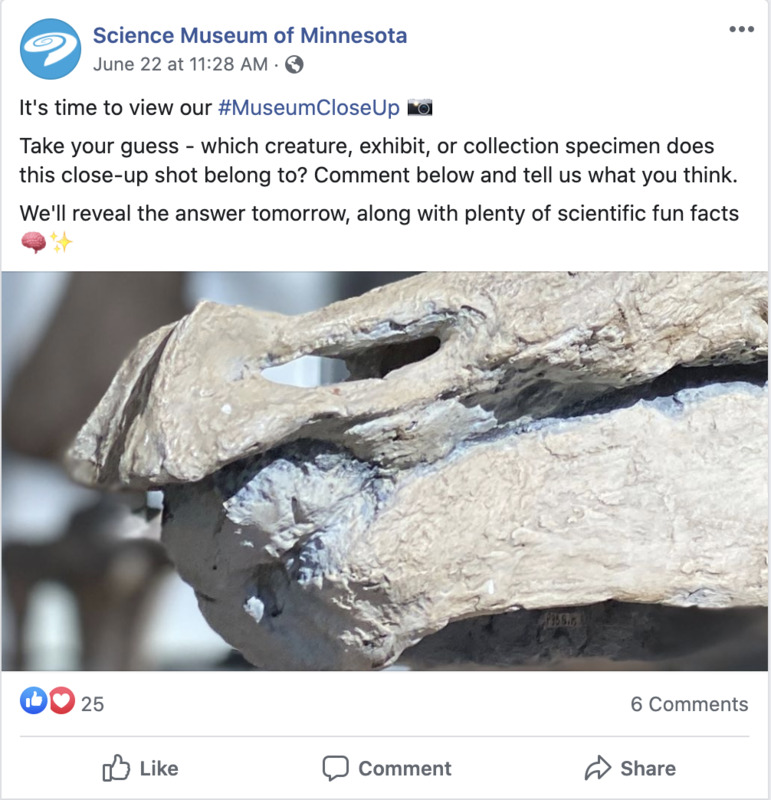
Task: Click the Share text label
Action: tap(648, 768)
